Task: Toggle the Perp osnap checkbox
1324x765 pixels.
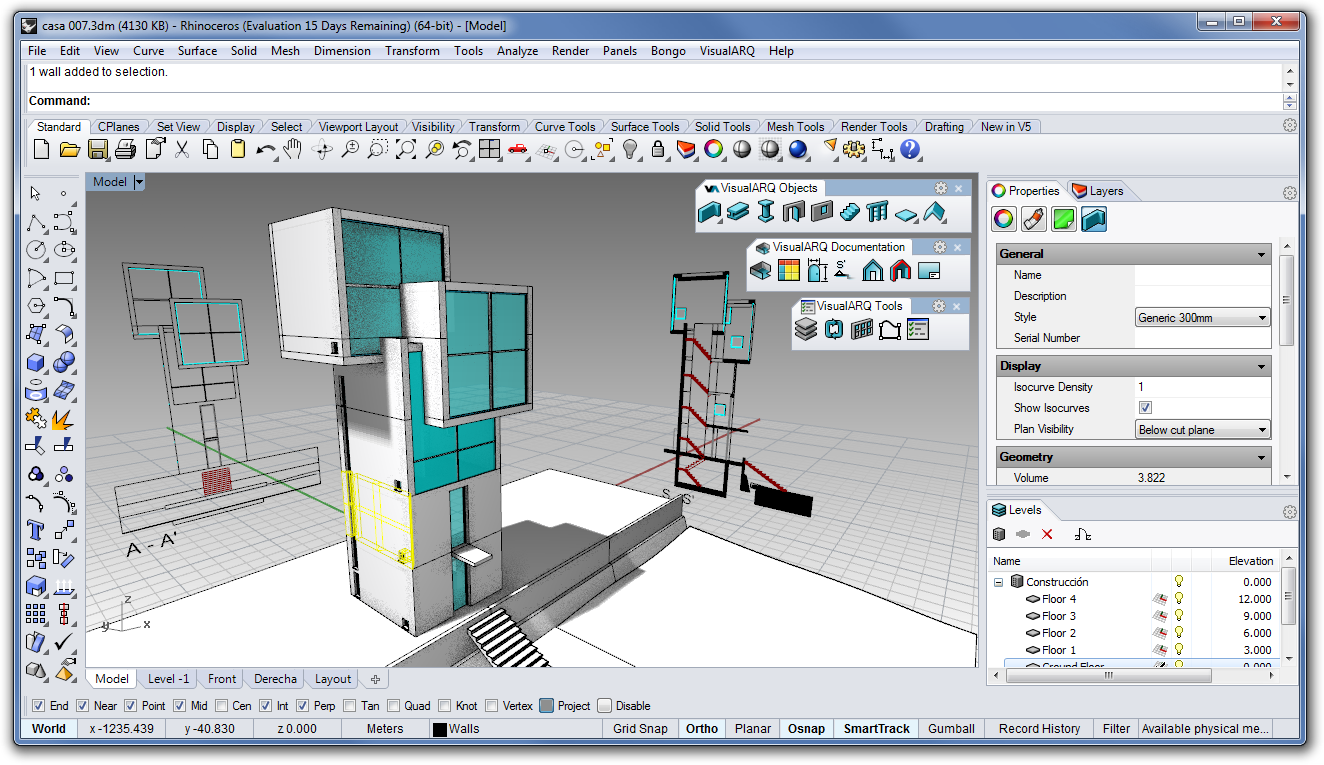Action: pyautogui.click(x=302, y=706)
